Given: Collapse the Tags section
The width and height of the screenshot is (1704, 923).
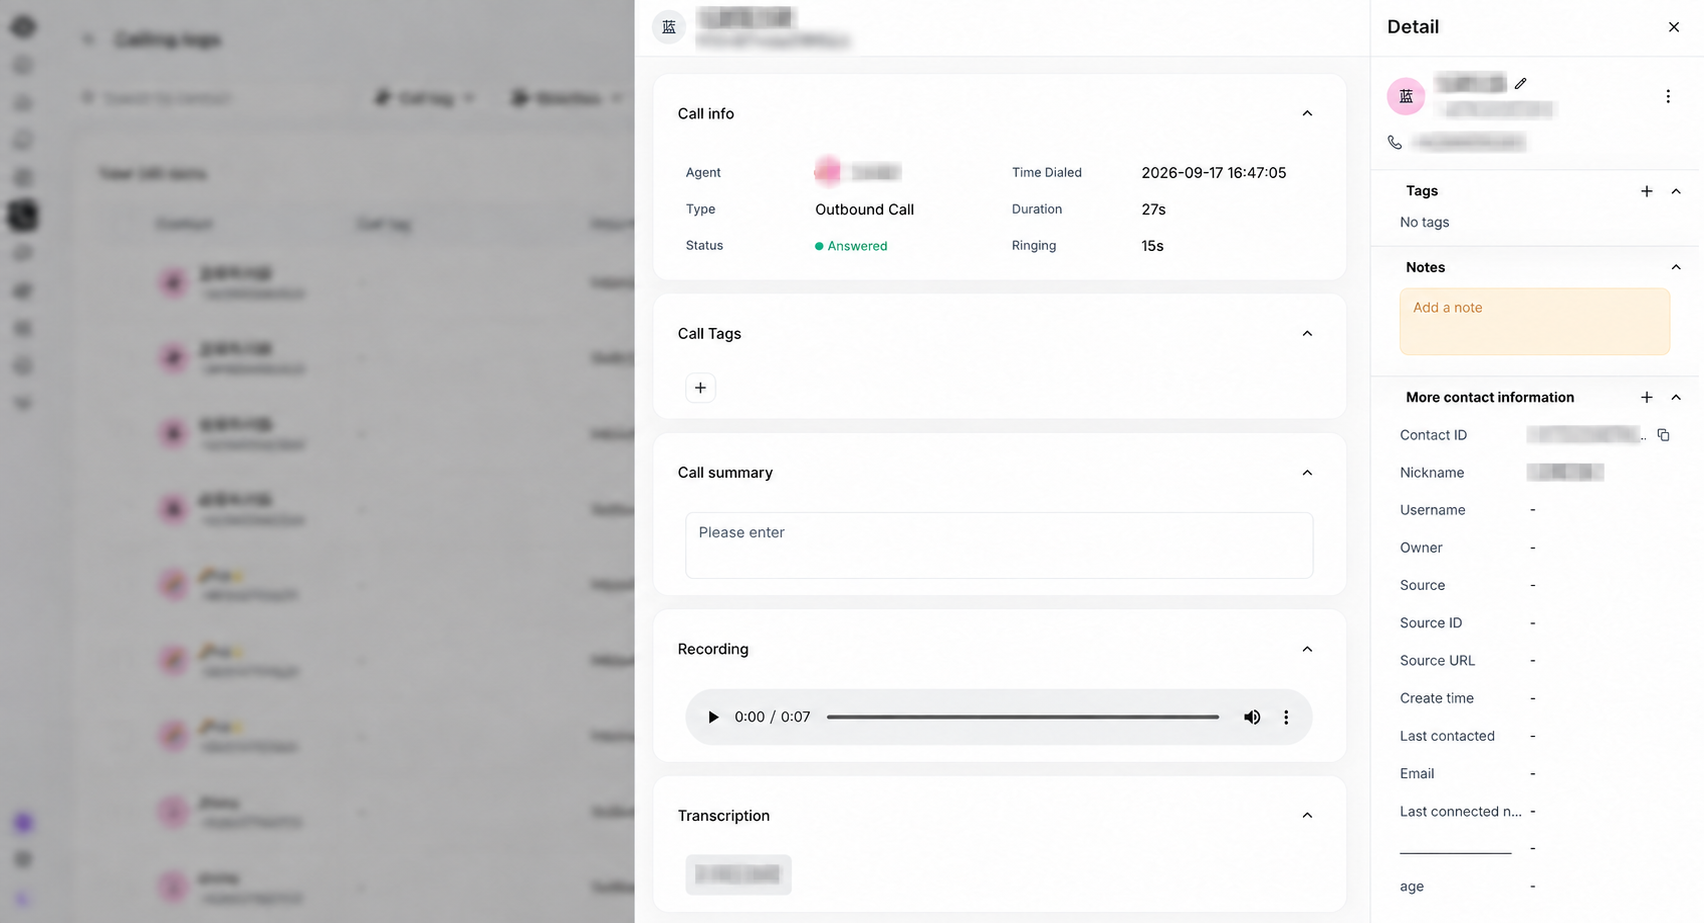Looking at the screenshot, I should click(1676, 191).
